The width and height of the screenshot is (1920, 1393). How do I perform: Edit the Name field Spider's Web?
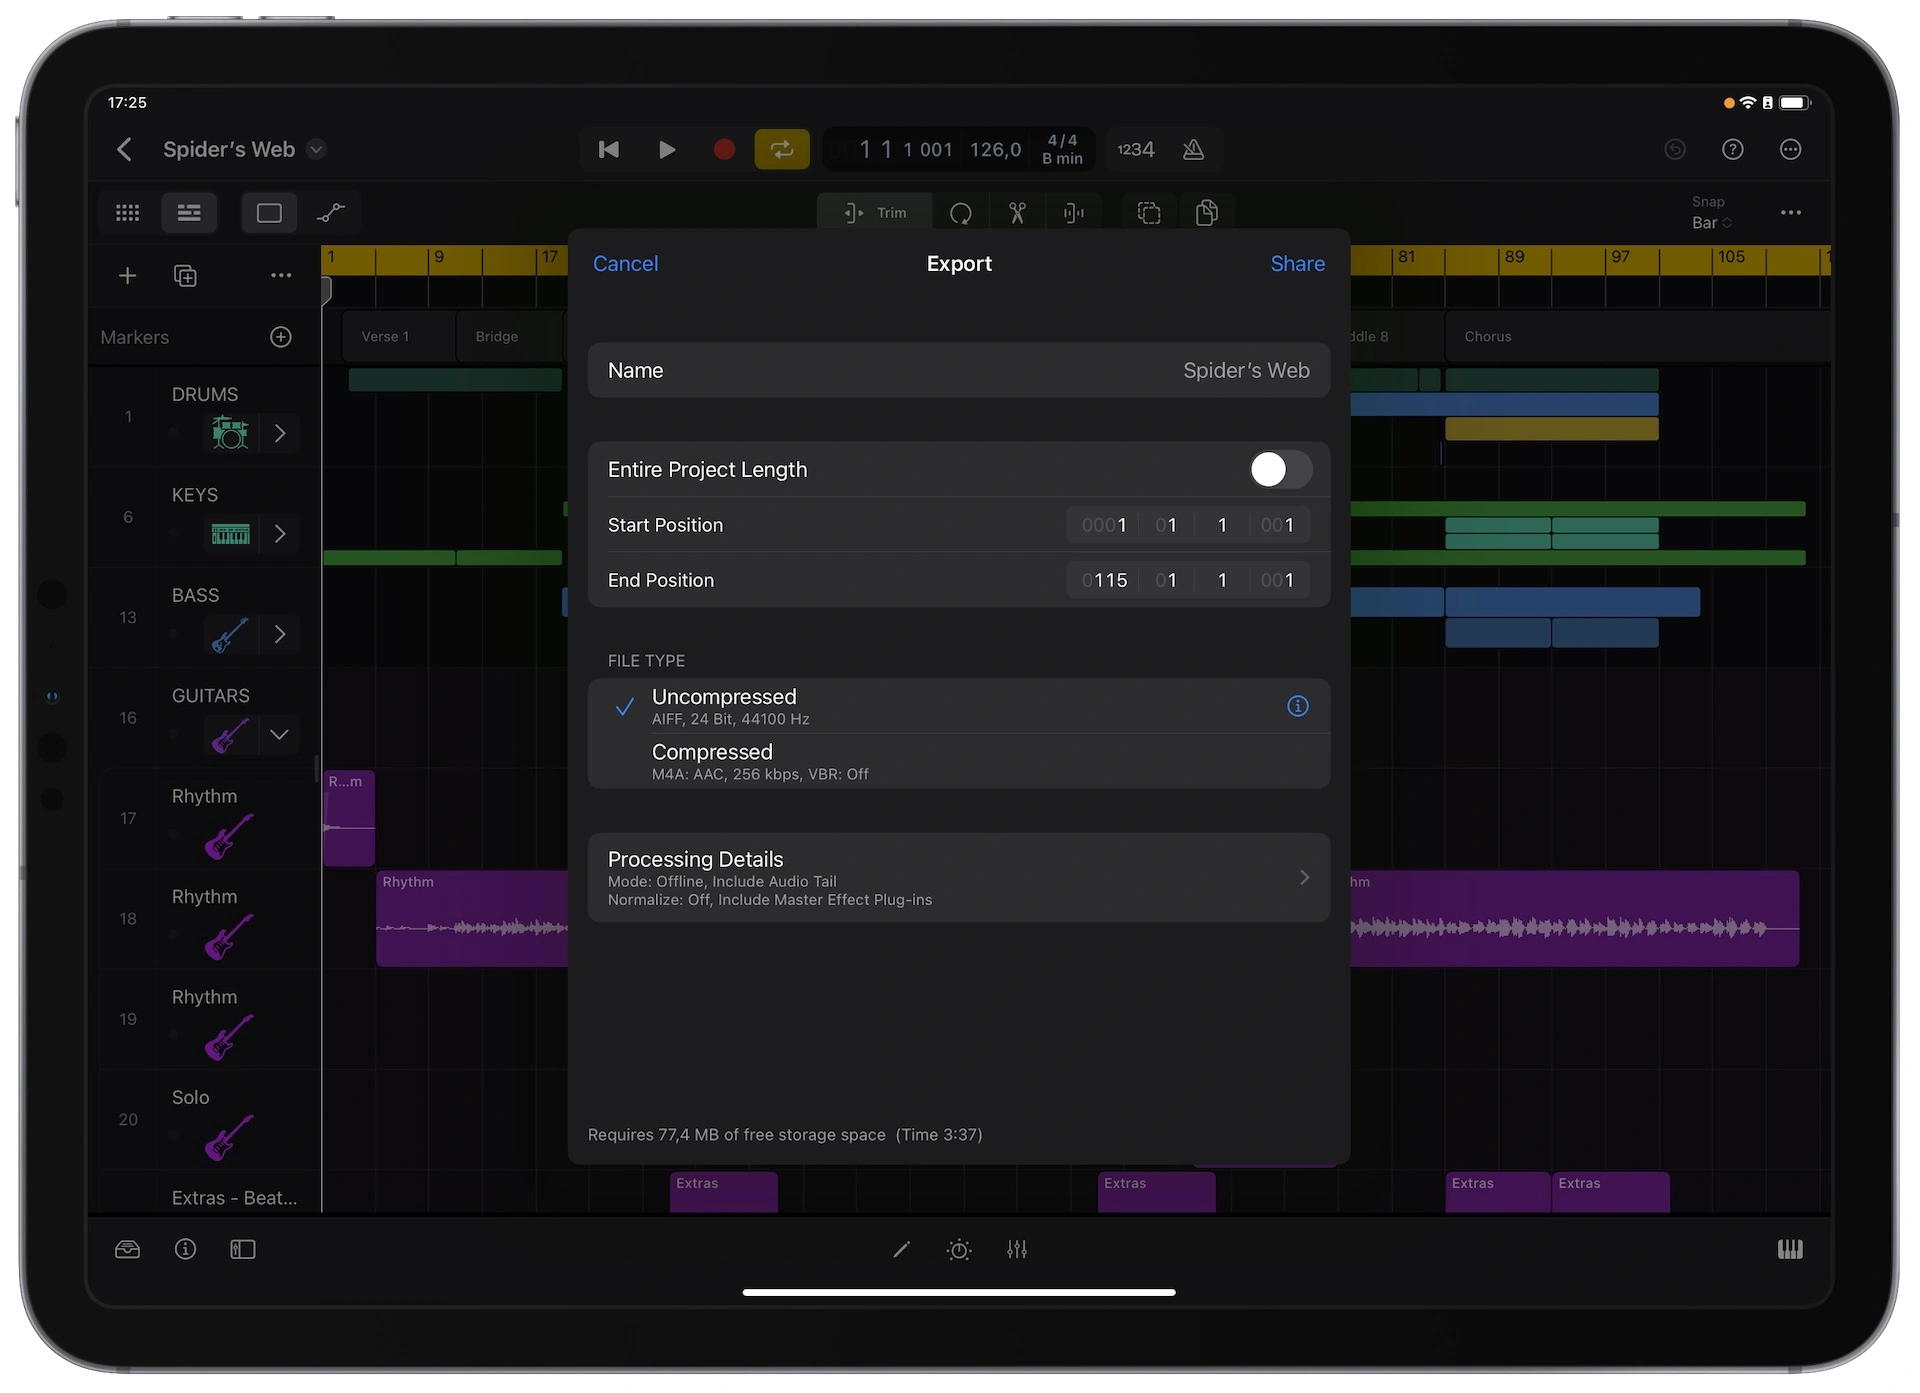pyautogui.click(x=959, y=371)
